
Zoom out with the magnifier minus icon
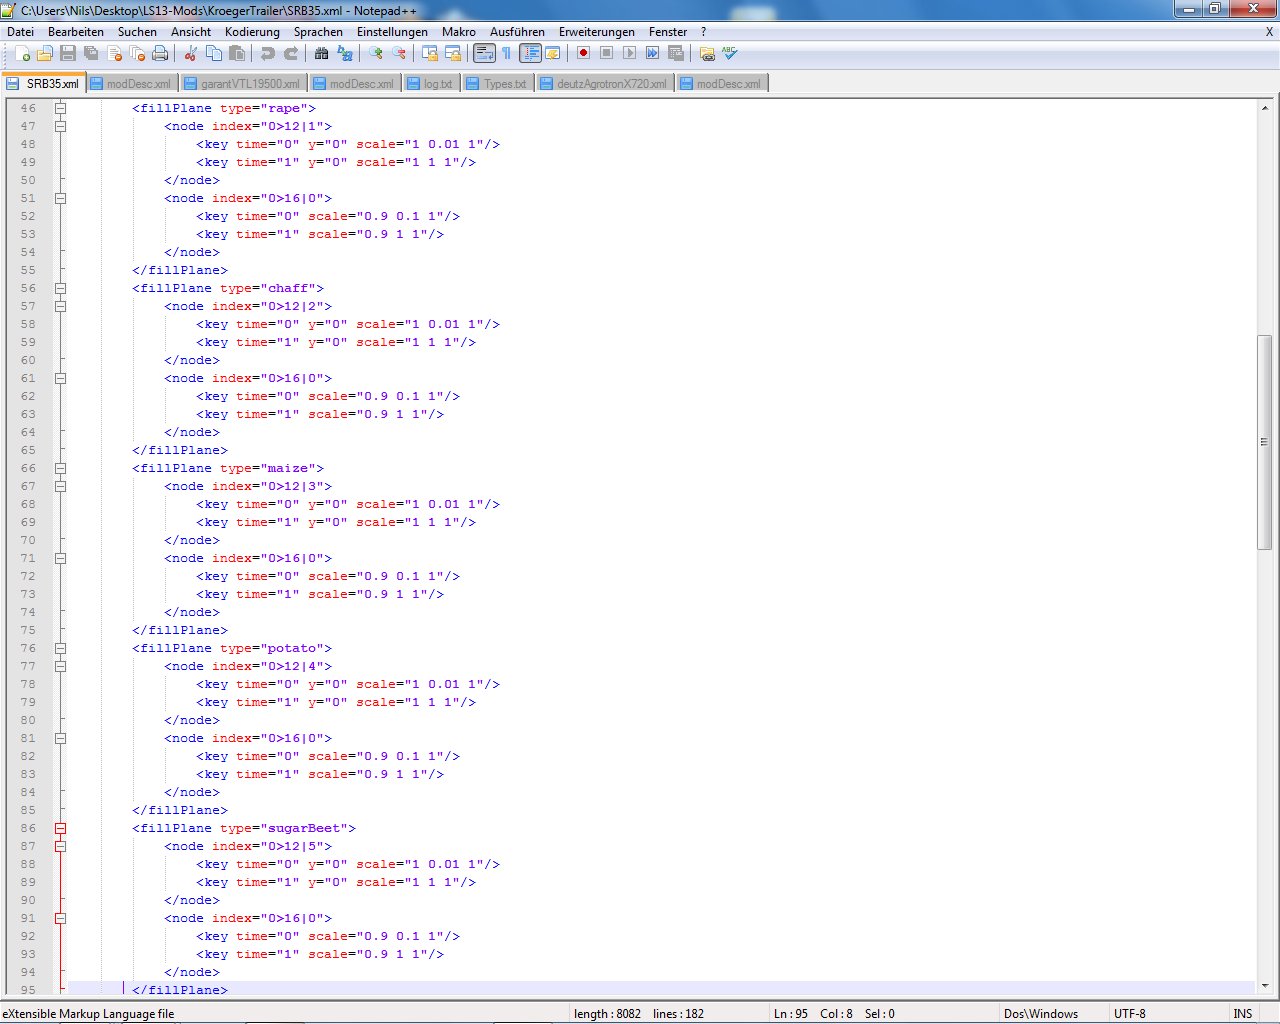coord(398,53)
